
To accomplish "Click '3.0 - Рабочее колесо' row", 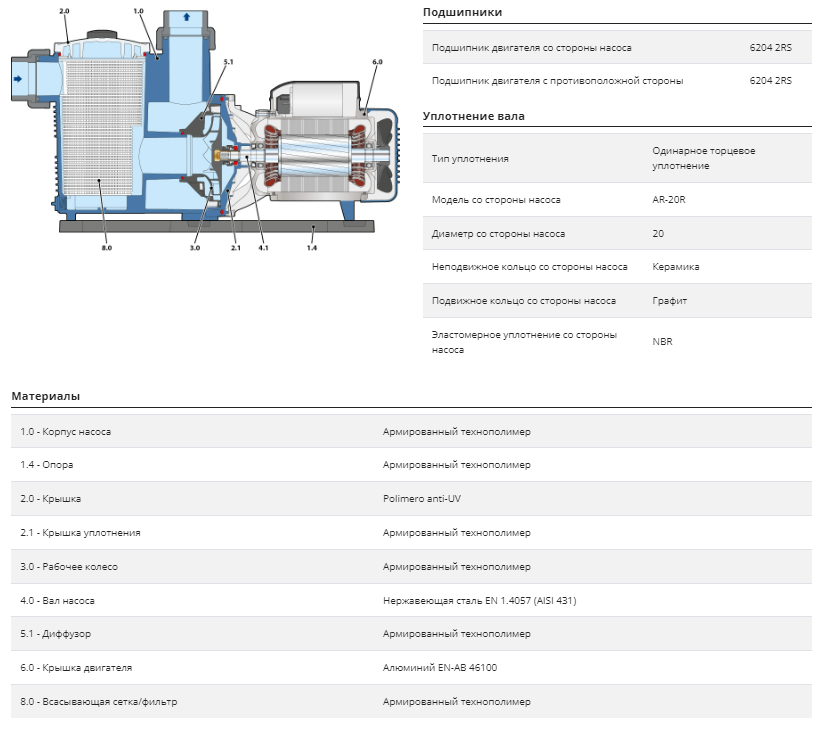I will pyautogui.click(x=412, y=567).
